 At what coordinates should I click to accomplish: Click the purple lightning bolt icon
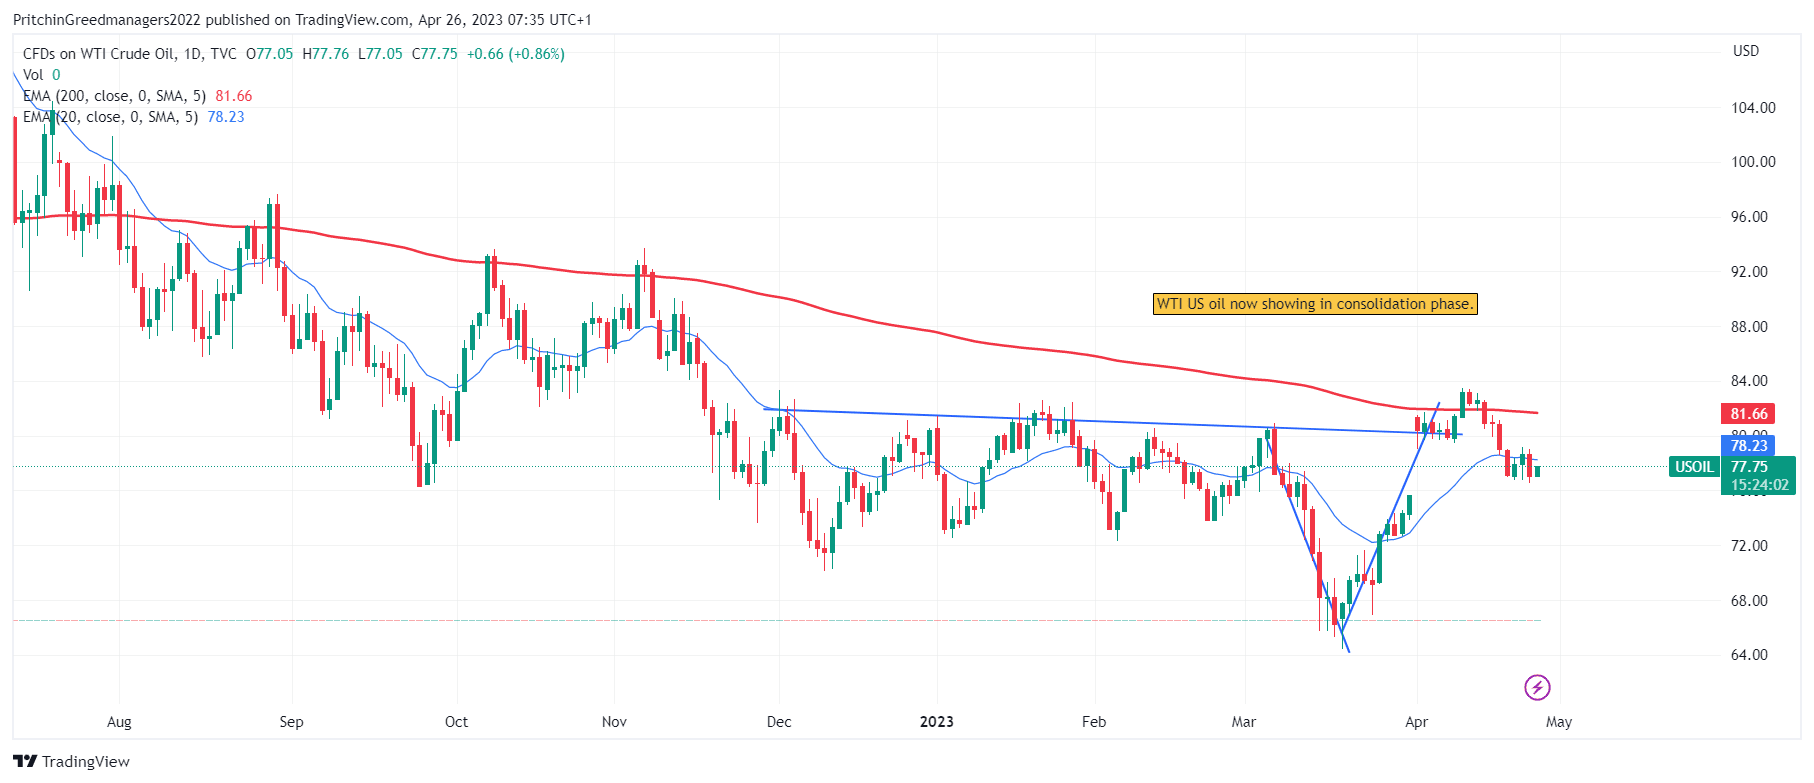pyautogui.click(x=1537, y=687)
